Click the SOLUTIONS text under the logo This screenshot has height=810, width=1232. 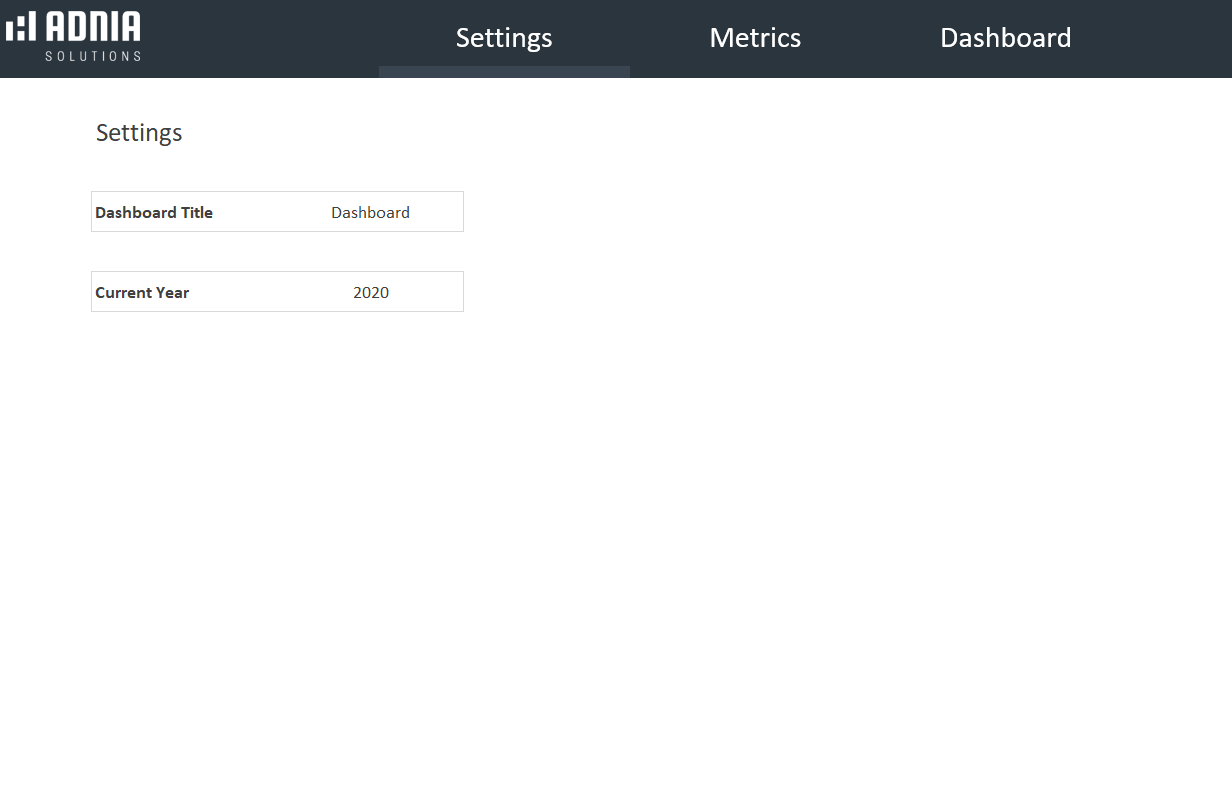[x=93, y=56]
